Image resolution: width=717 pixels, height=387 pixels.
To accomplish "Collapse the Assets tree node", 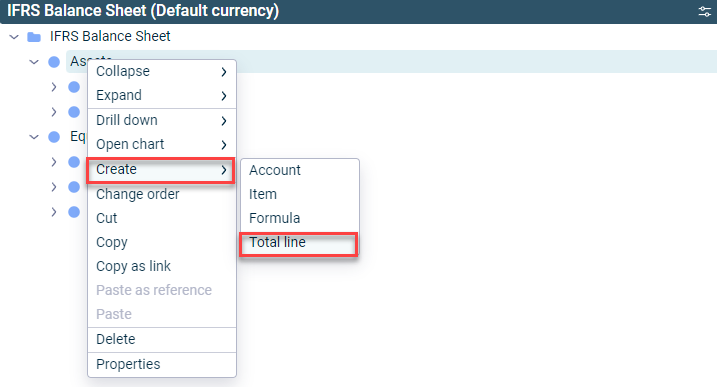I will (34, 62).
